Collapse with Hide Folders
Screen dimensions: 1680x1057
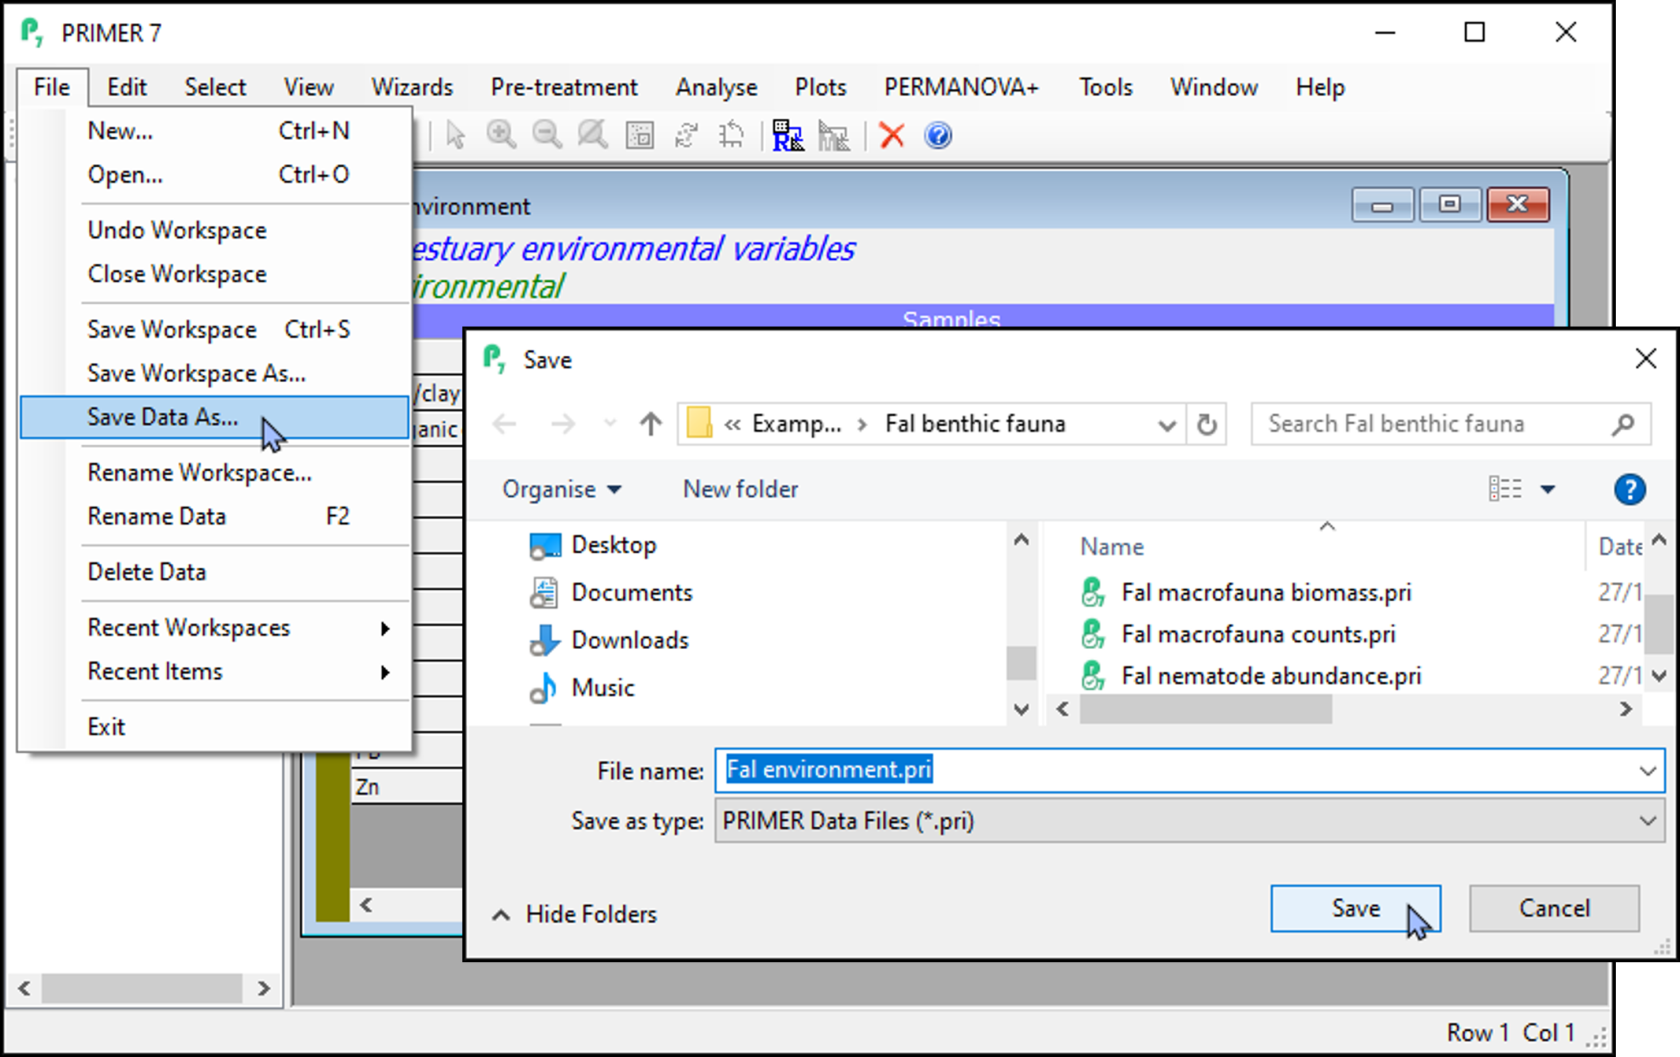[575, 914]
